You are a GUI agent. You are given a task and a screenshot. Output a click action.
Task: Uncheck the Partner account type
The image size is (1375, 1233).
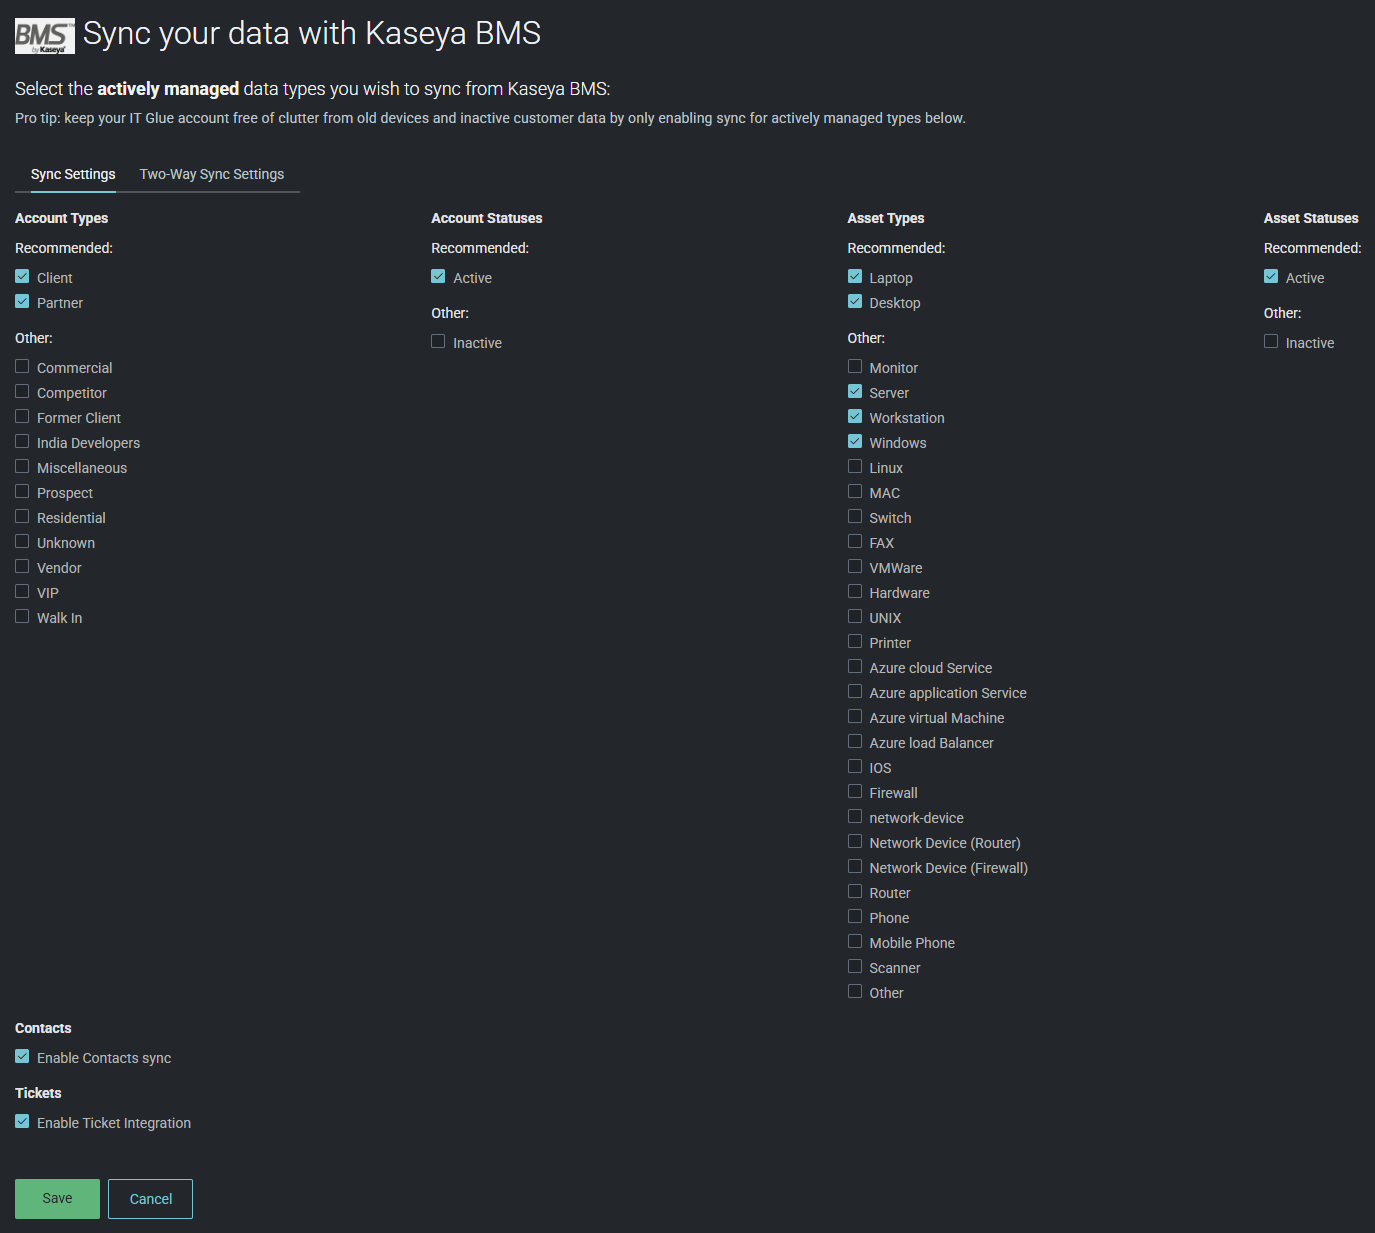[x=22, y=300]
